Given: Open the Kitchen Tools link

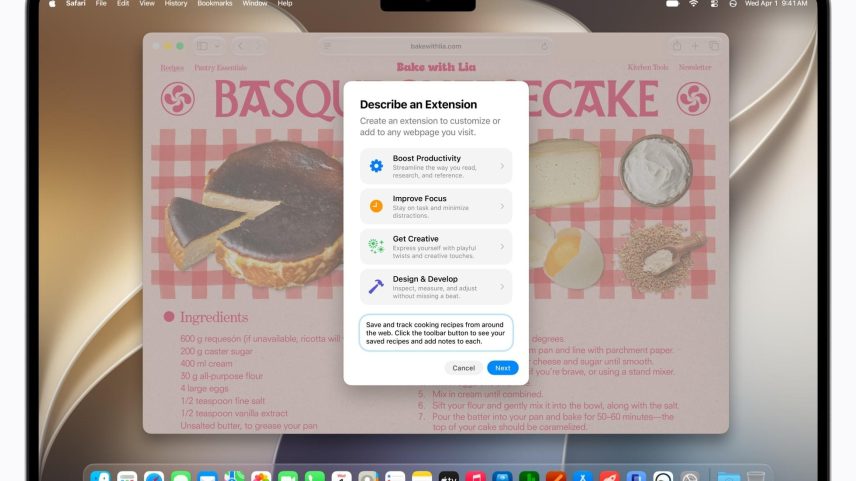Looking at the screenshot, I should pyautogui.click(x=648, y=67).
